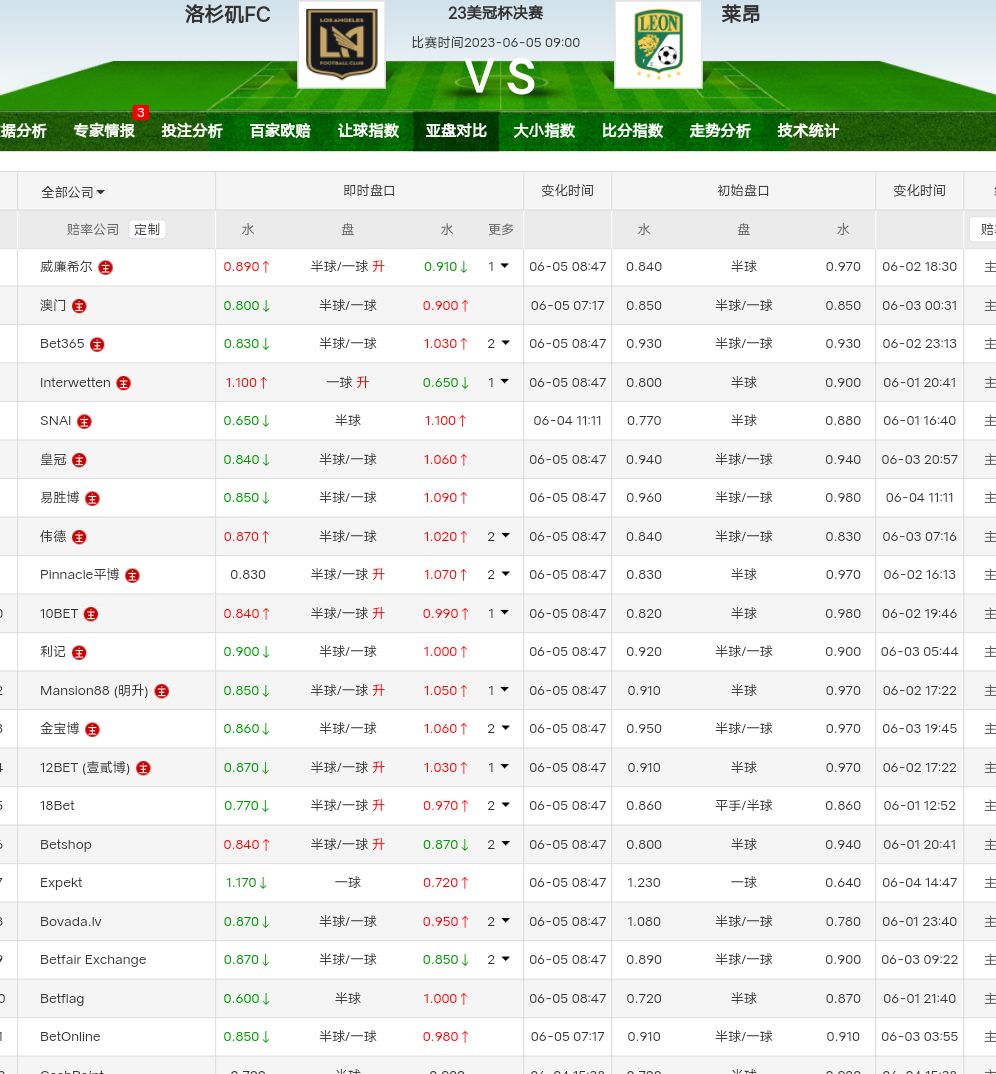
Task: Click the red 主 badge beside Pinnacle平博
Action: pos(132,576)
